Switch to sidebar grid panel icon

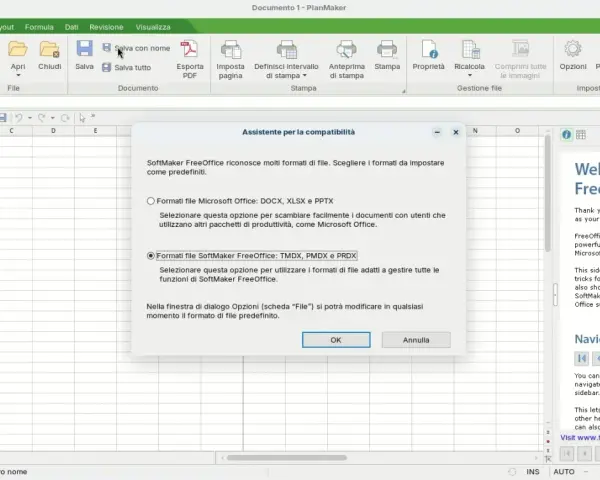(581, 134)
